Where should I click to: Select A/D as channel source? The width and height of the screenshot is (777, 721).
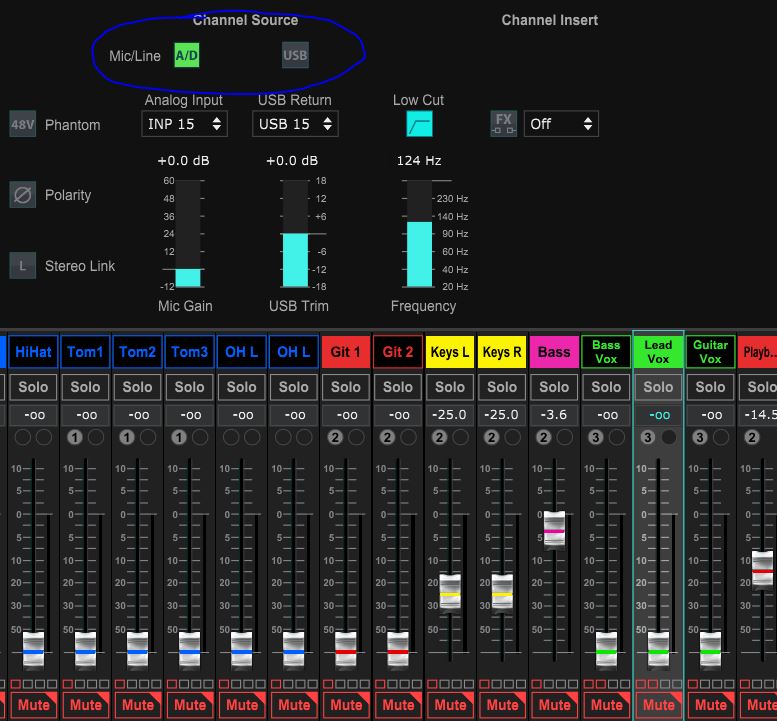pyautogui.click(x=187, y=55)
